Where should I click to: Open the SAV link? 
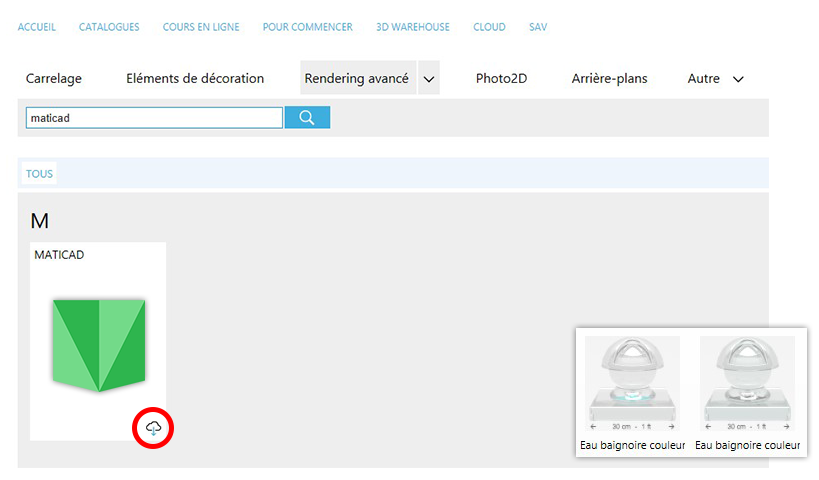pos(538,27)
